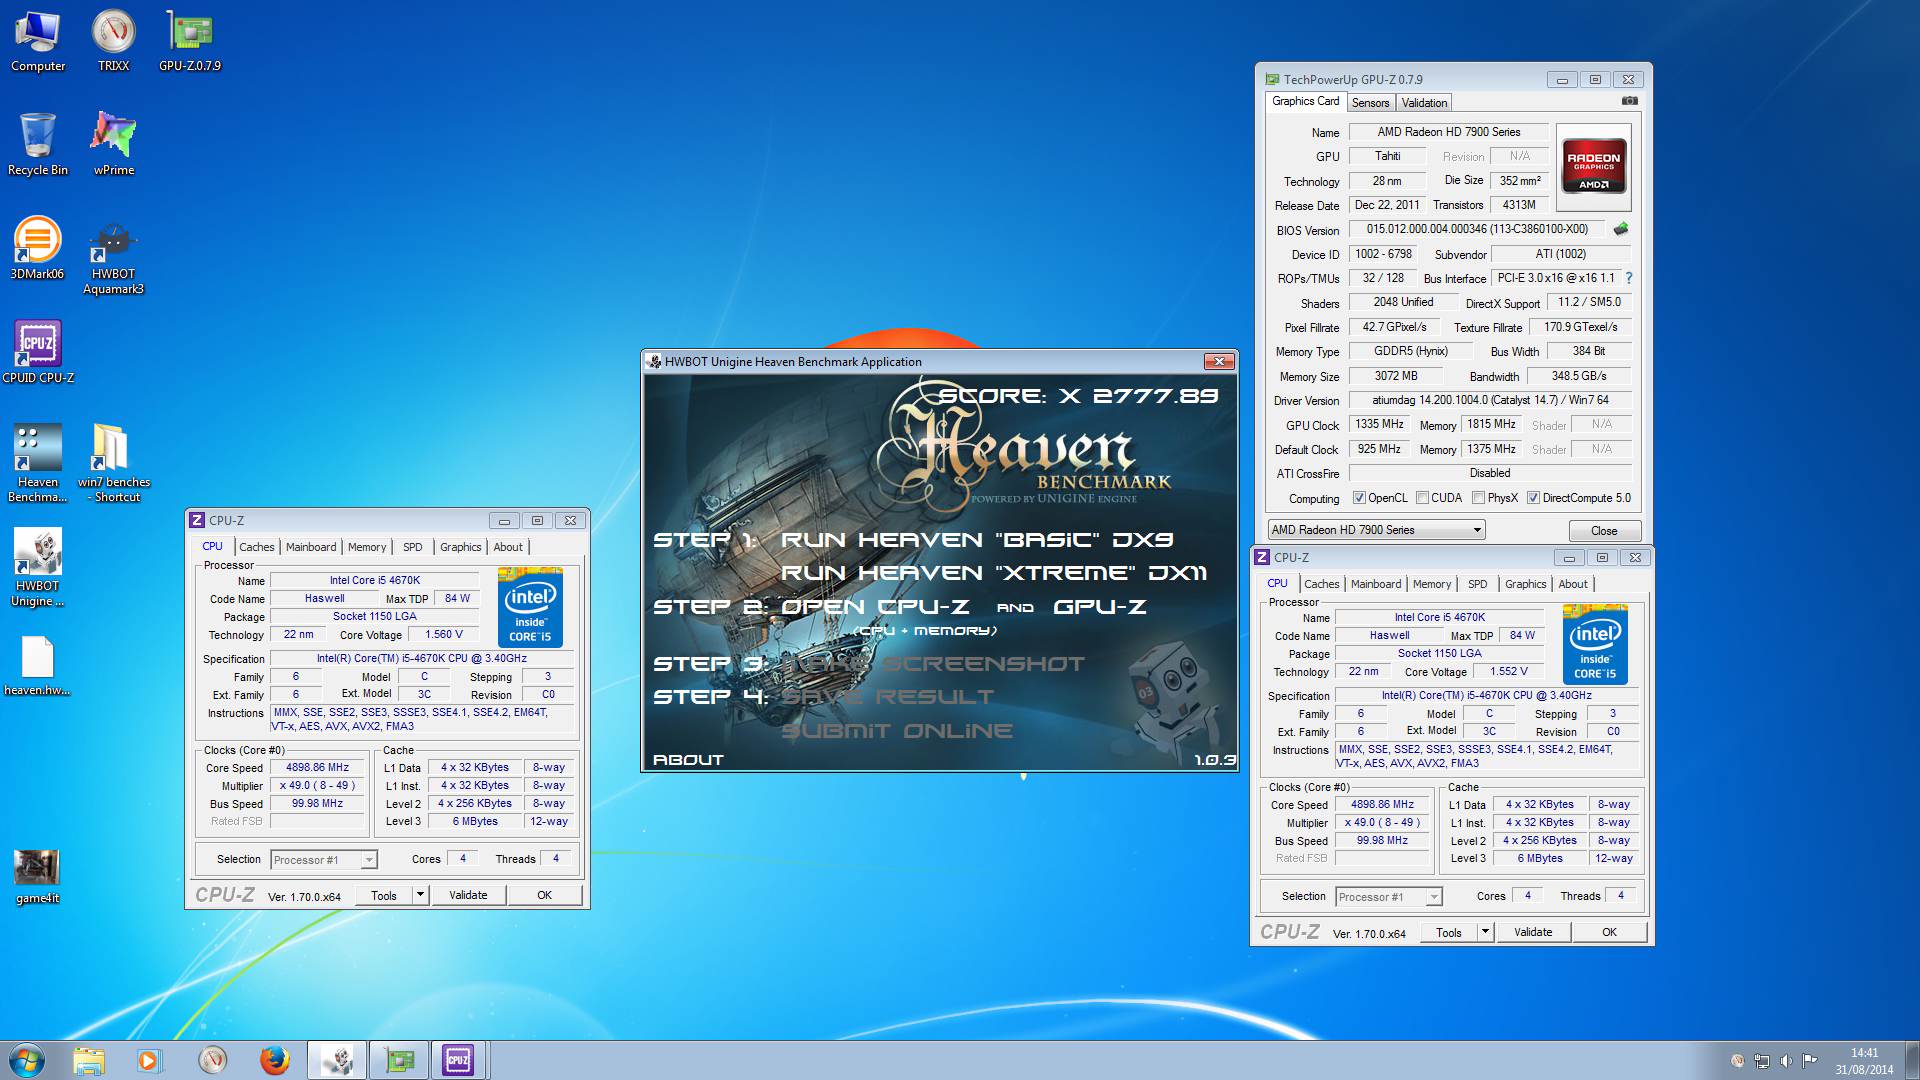
Task: Click Run Heaven "Xtreme" DX11 step
Action: click(993, 573)
